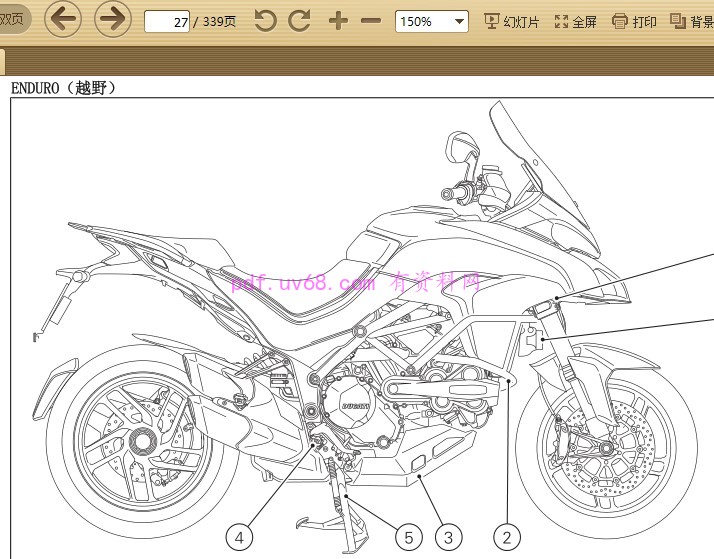This screenshot has width=714, height=559.
Task: Open the 150% zoom level dropdown
Action: (431, 21)
